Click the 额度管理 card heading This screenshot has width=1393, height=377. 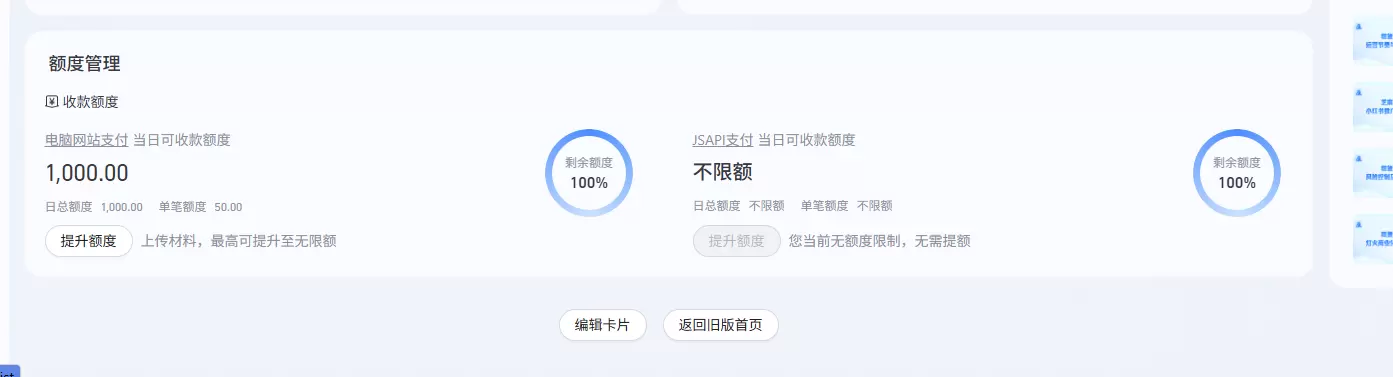[84, 64]
